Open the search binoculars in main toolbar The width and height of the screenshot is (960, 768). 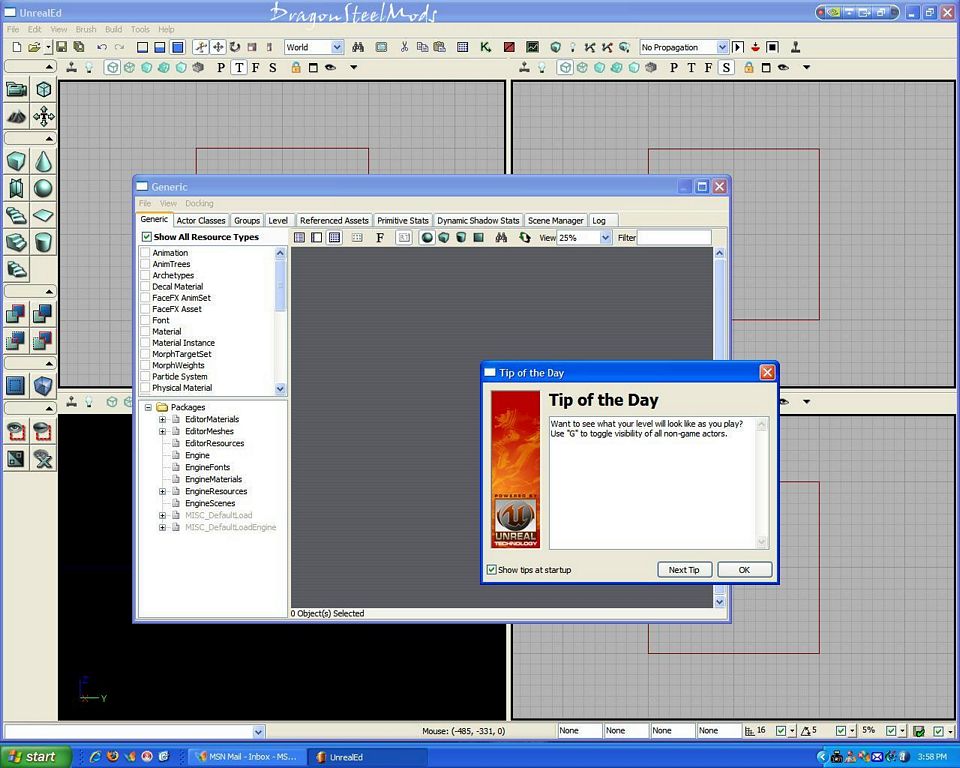pos(357,47)
